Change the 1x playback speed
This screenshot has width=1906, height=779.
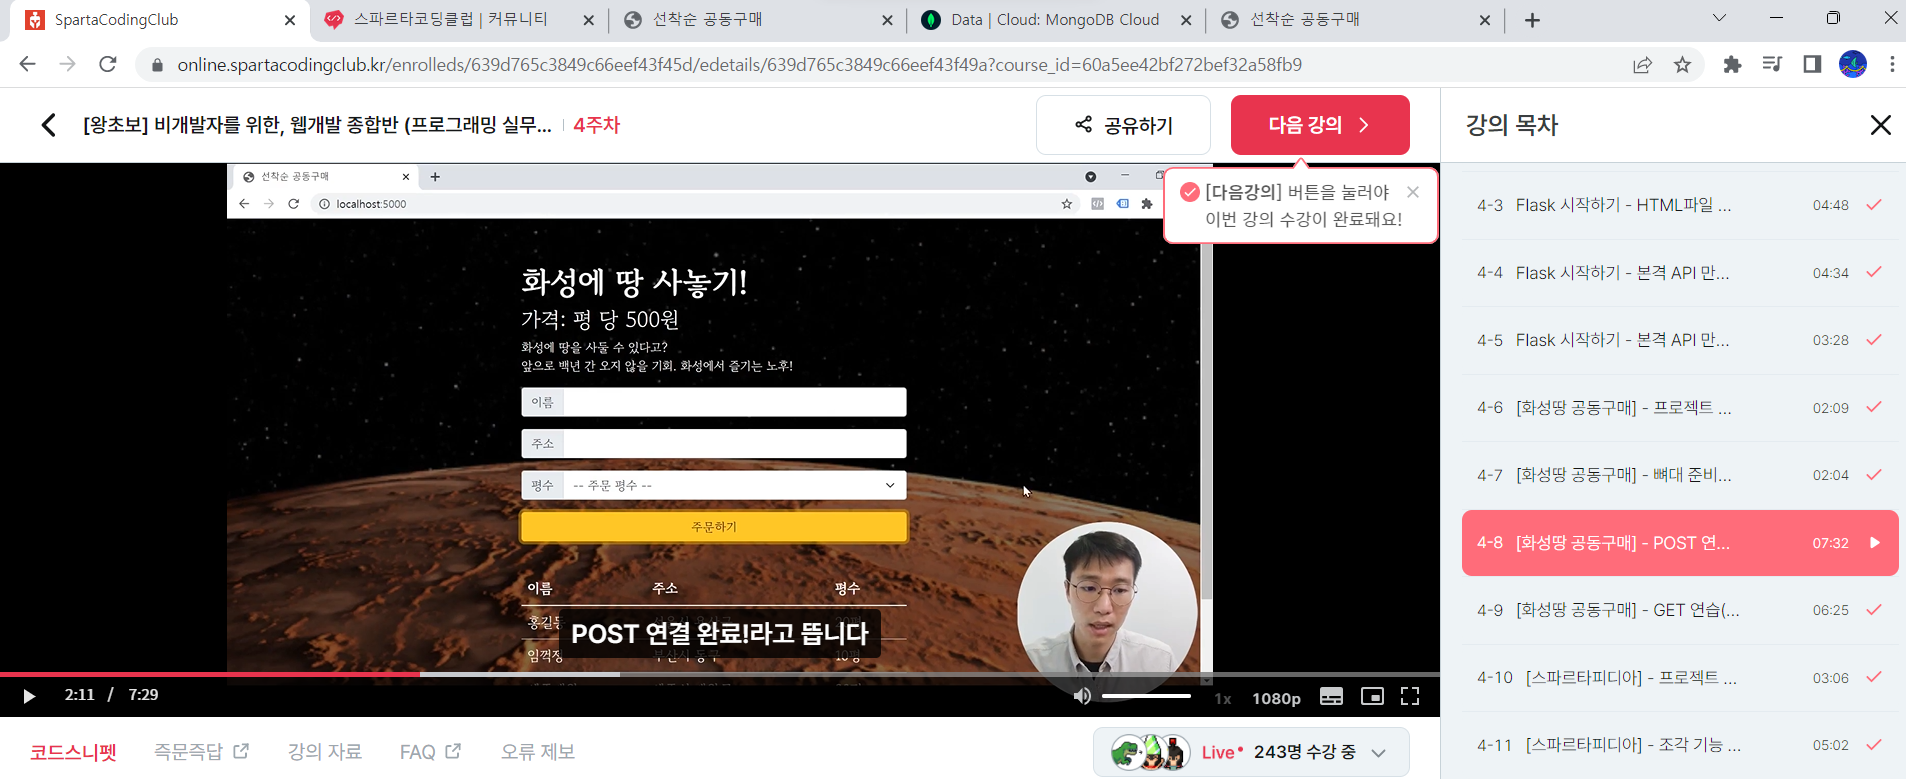(x=1222, y=698)
